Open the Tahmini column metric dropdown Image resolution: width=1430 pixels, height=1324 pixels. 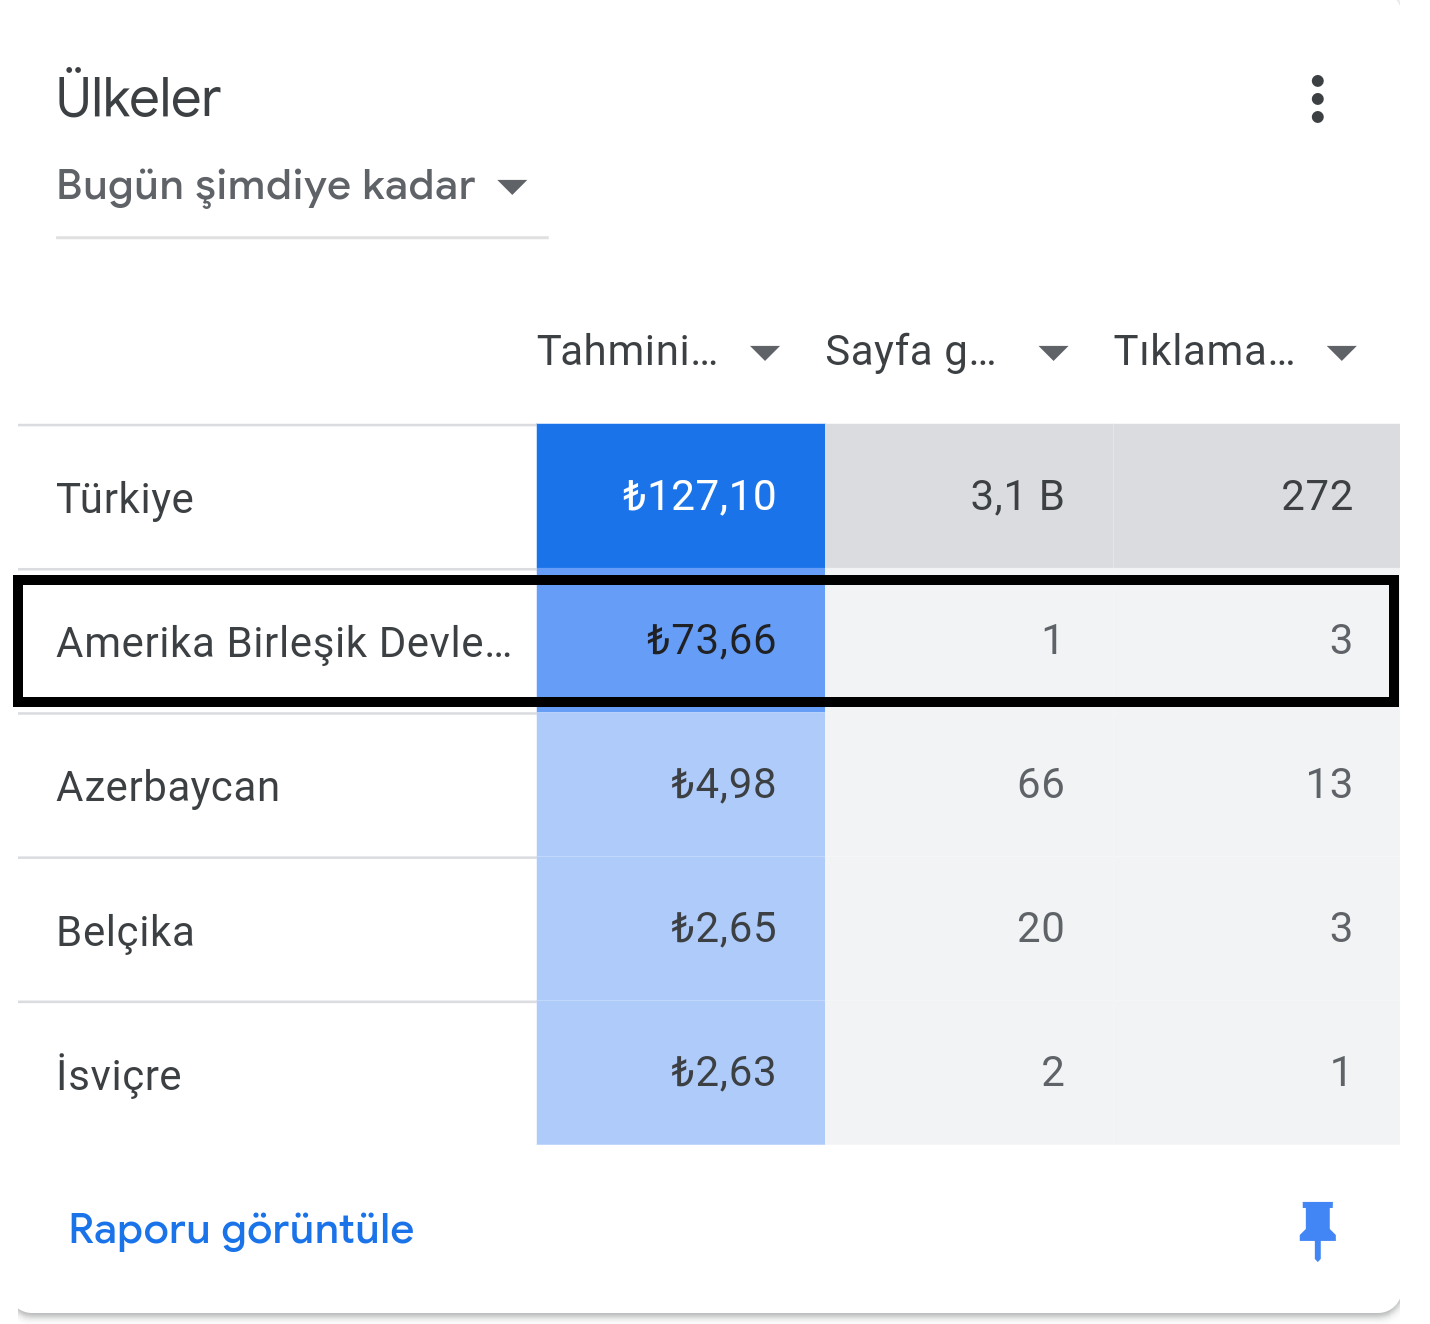click(658, 351)
